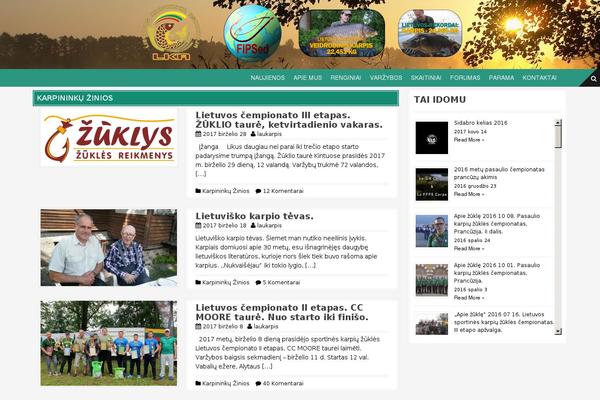600x400 pixels.
Task: Click thumbnail for Apie žūklę 2016 10 08
Action: point(432,231)
